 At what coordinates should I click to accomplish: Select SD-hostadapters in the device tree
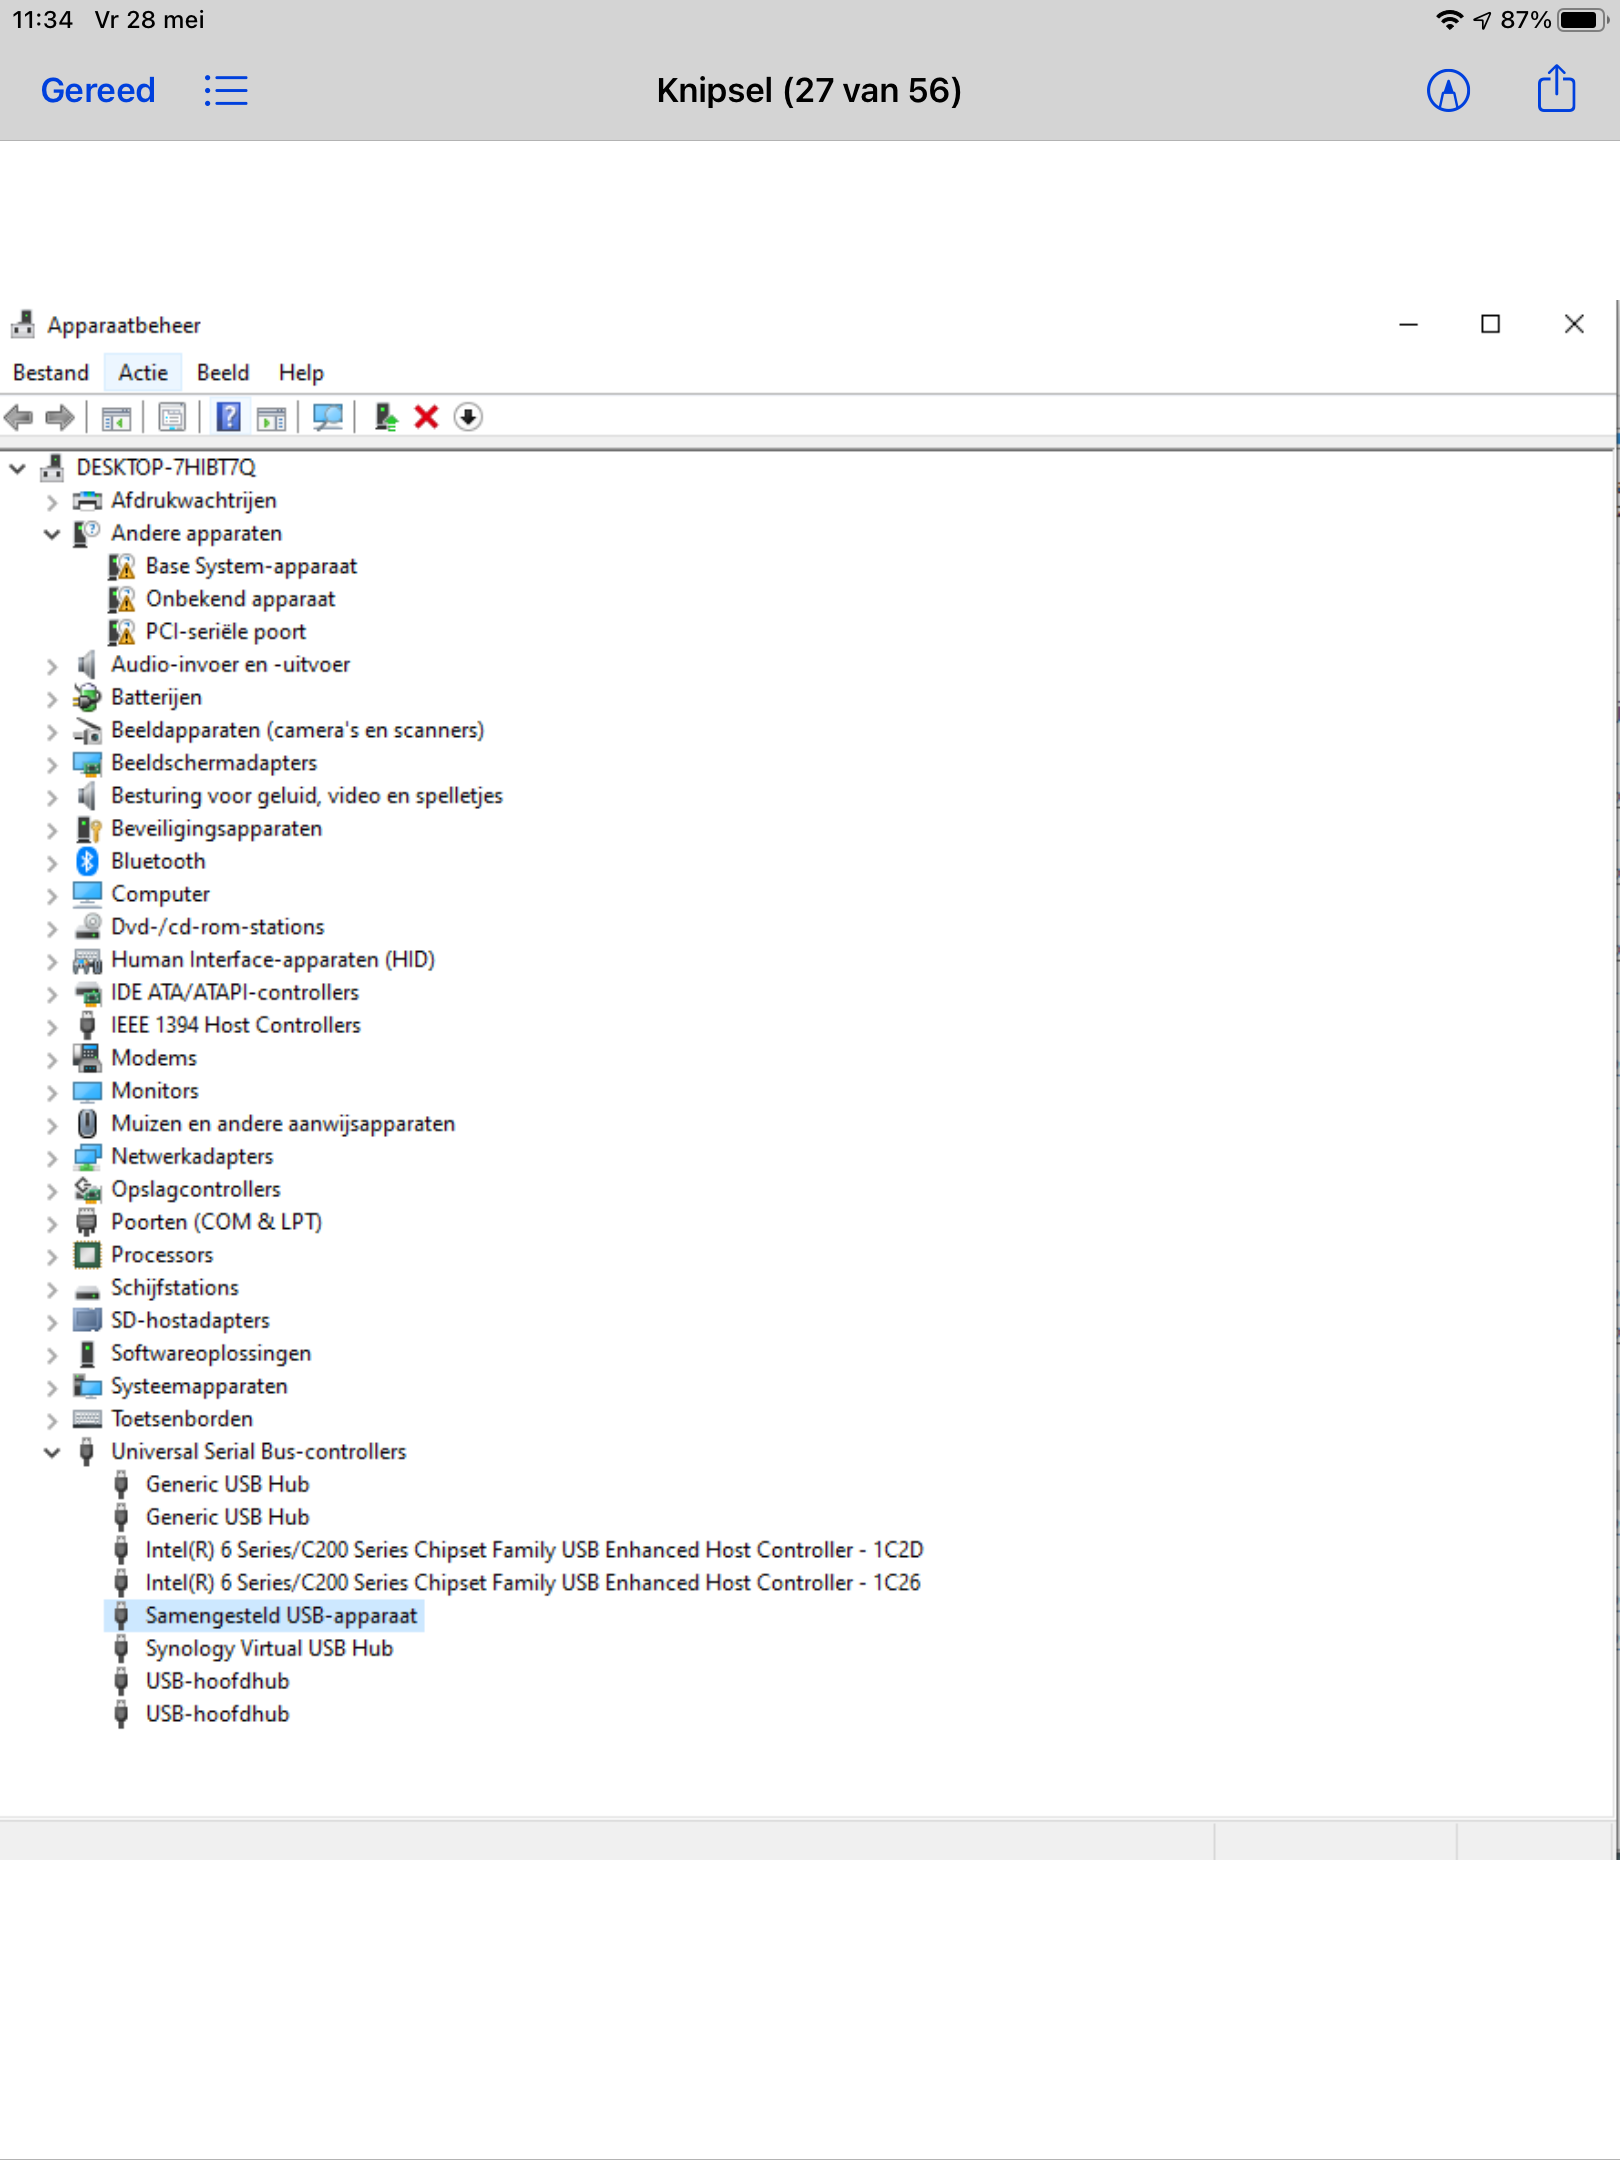pos(190,1321)
